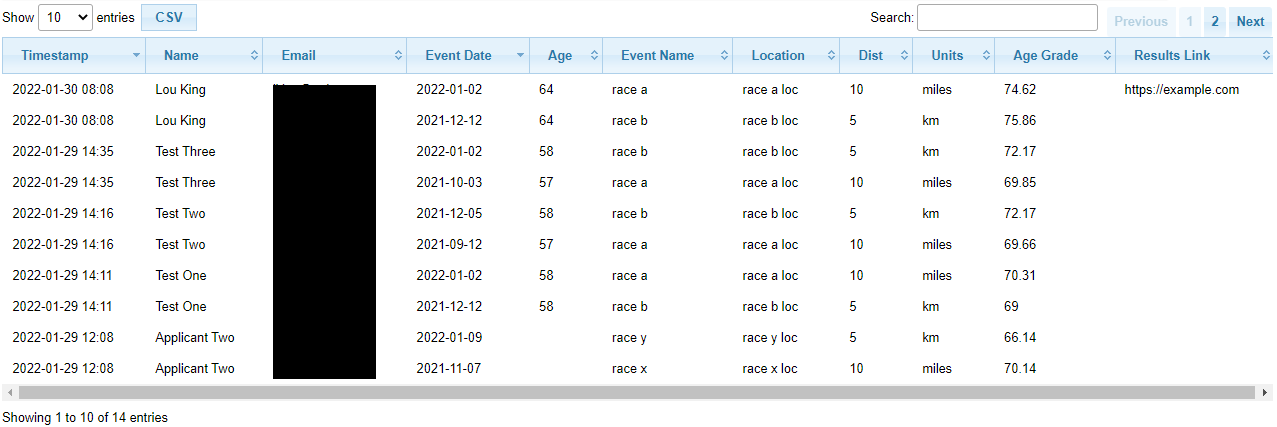Sort by Age column header
This screenshot has width=1277, height=427.
pos(566,56)
